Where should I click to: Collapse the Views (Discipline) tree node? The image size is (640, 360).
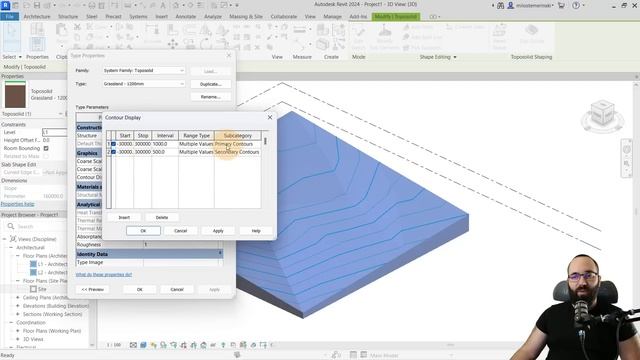tap(5, 239)
